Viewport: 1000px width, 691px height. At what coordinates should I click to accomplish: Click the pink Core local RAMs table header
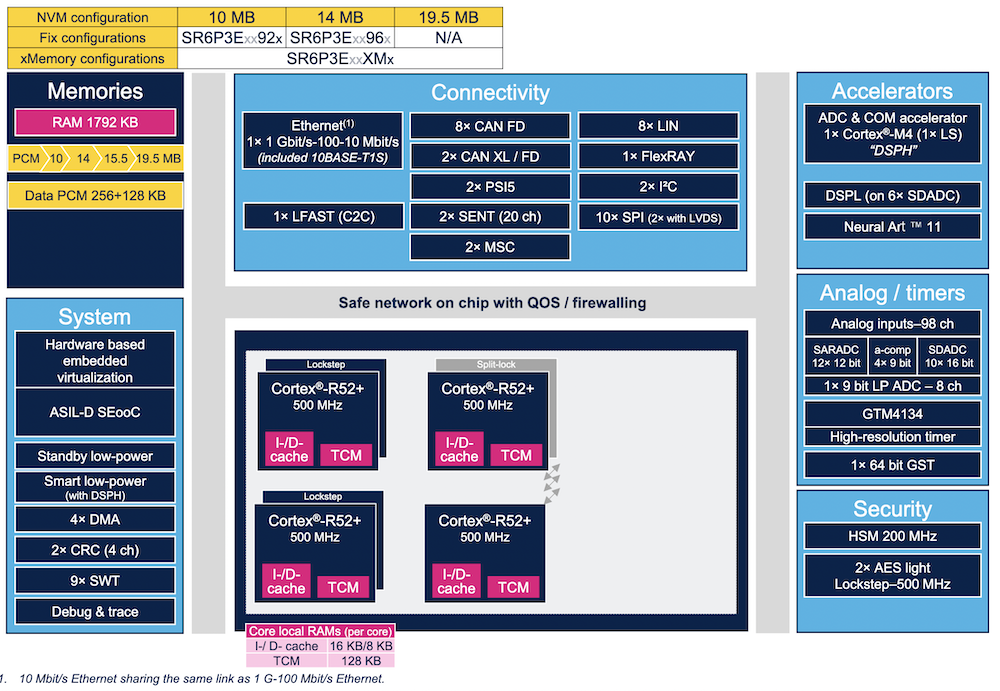pos(320,632)
